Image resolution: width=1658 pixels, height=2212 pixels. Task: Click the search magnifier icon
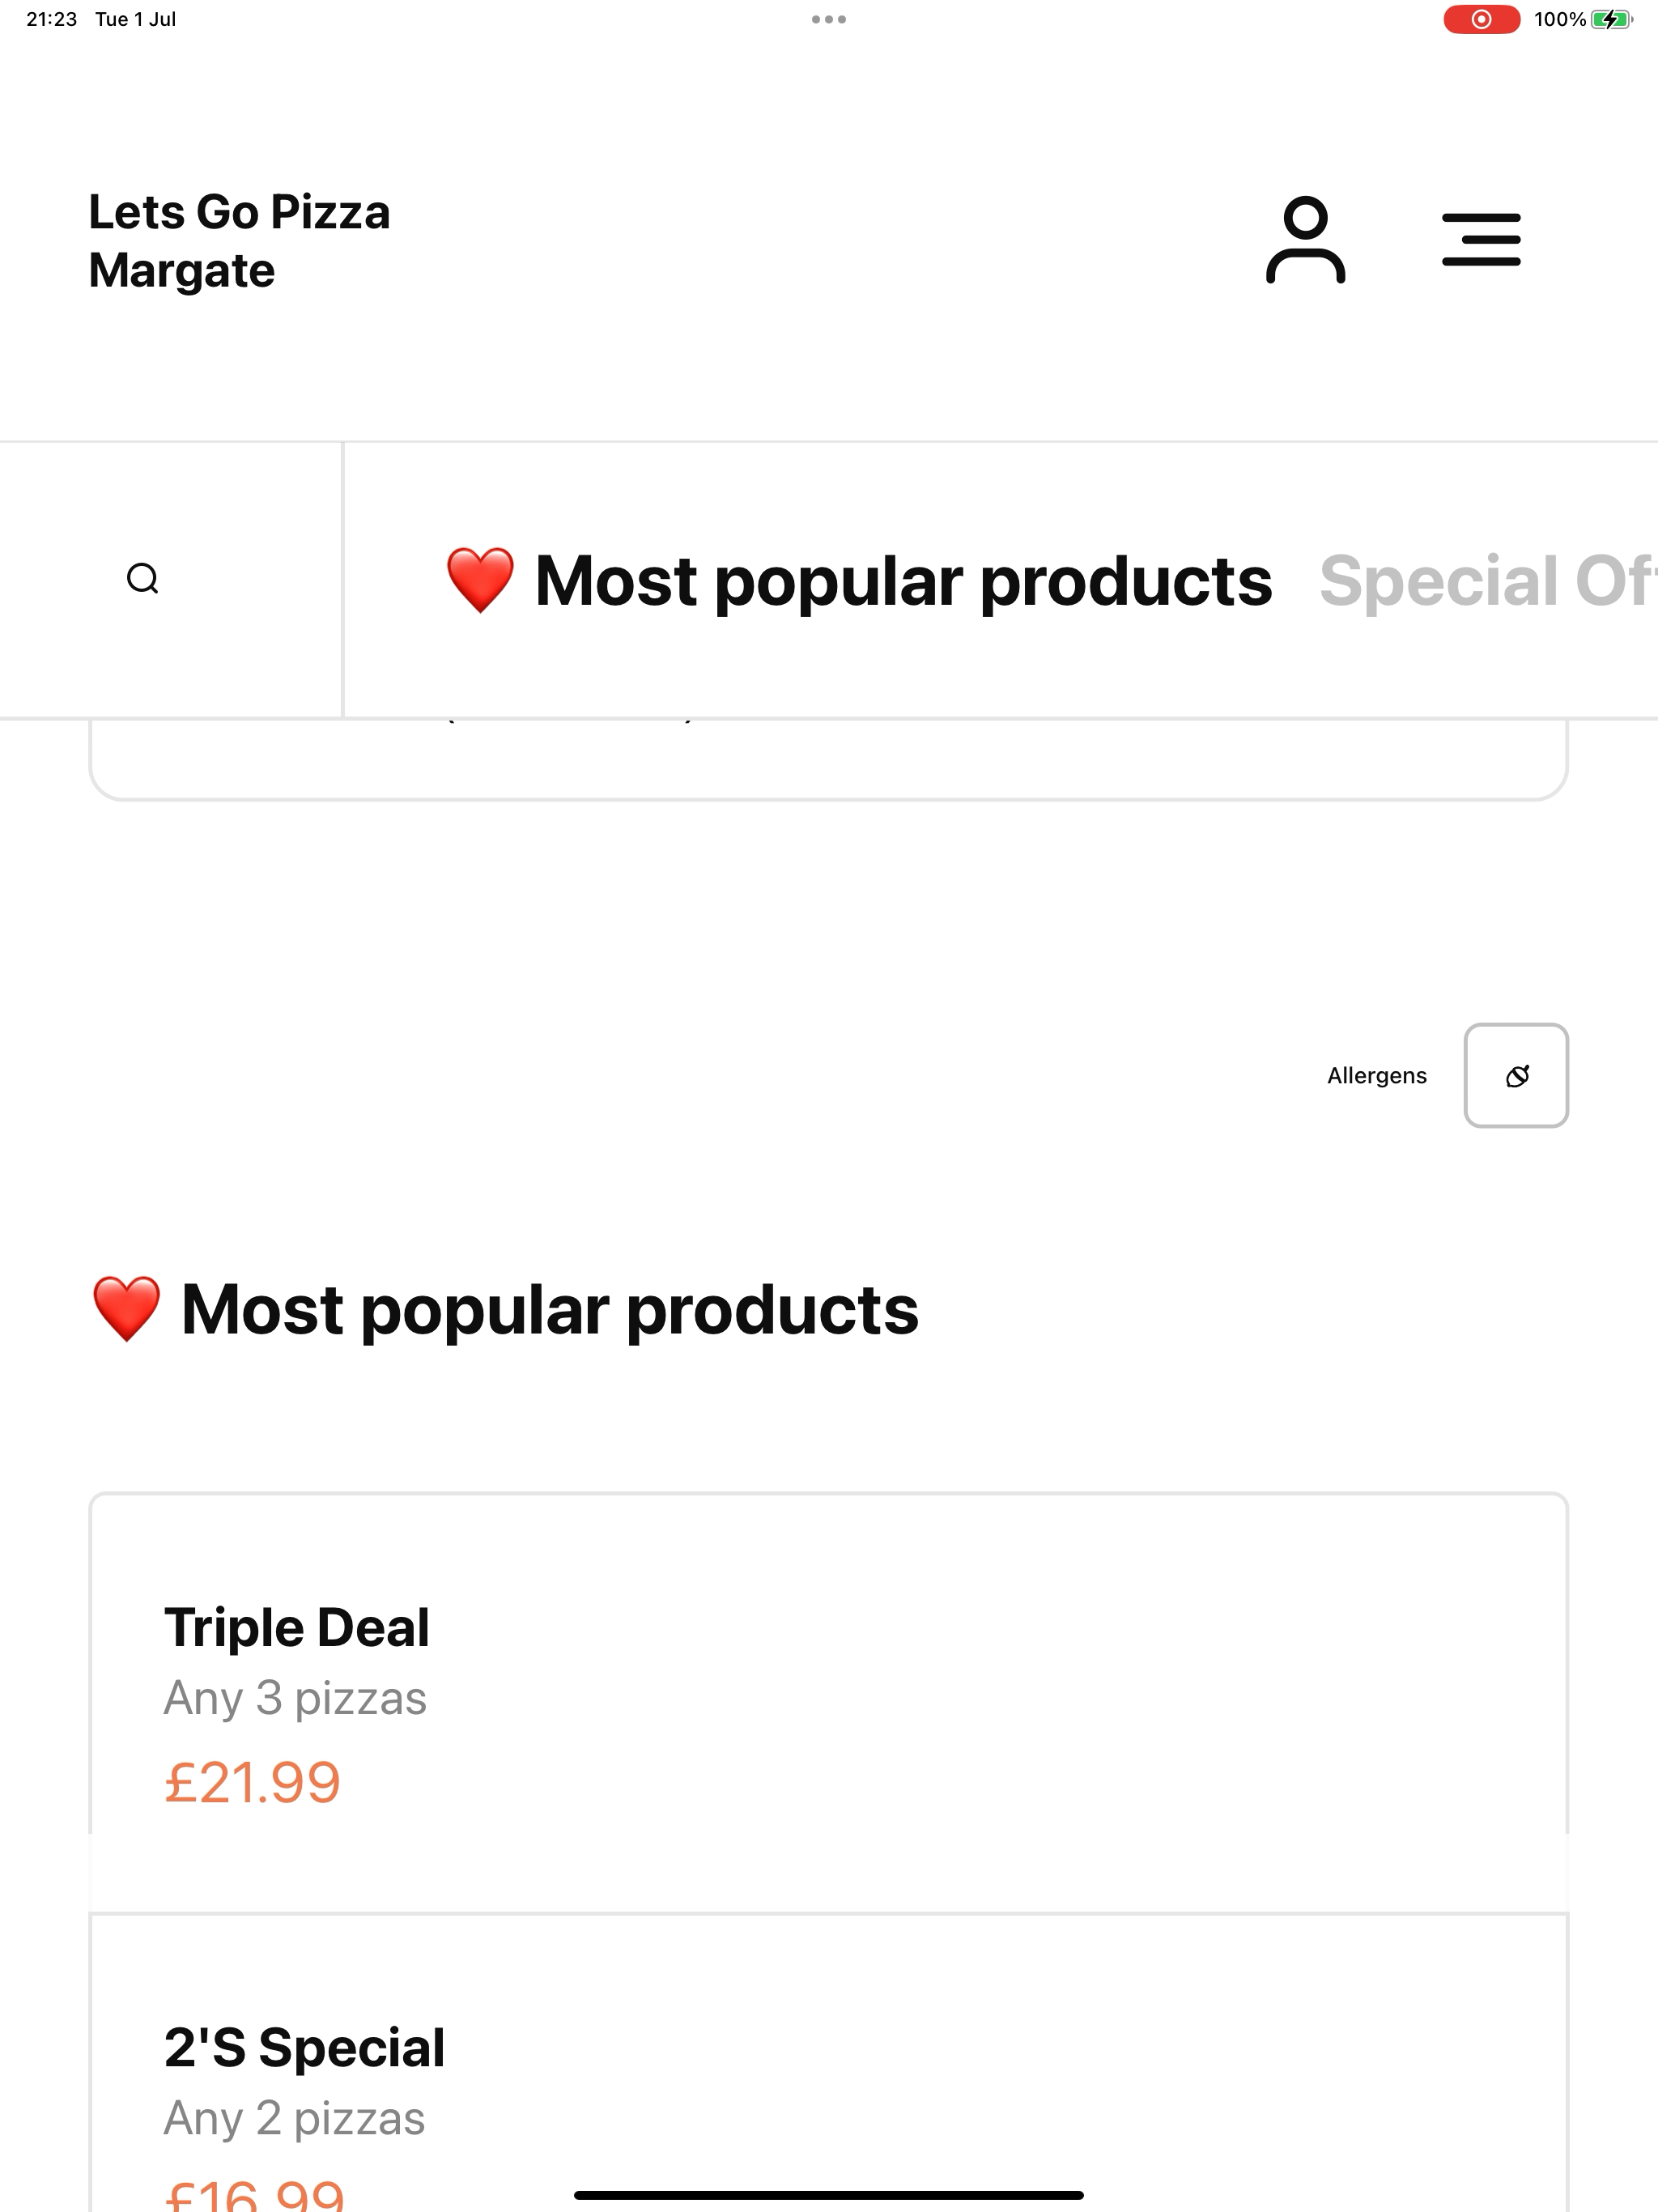[143, 579]
